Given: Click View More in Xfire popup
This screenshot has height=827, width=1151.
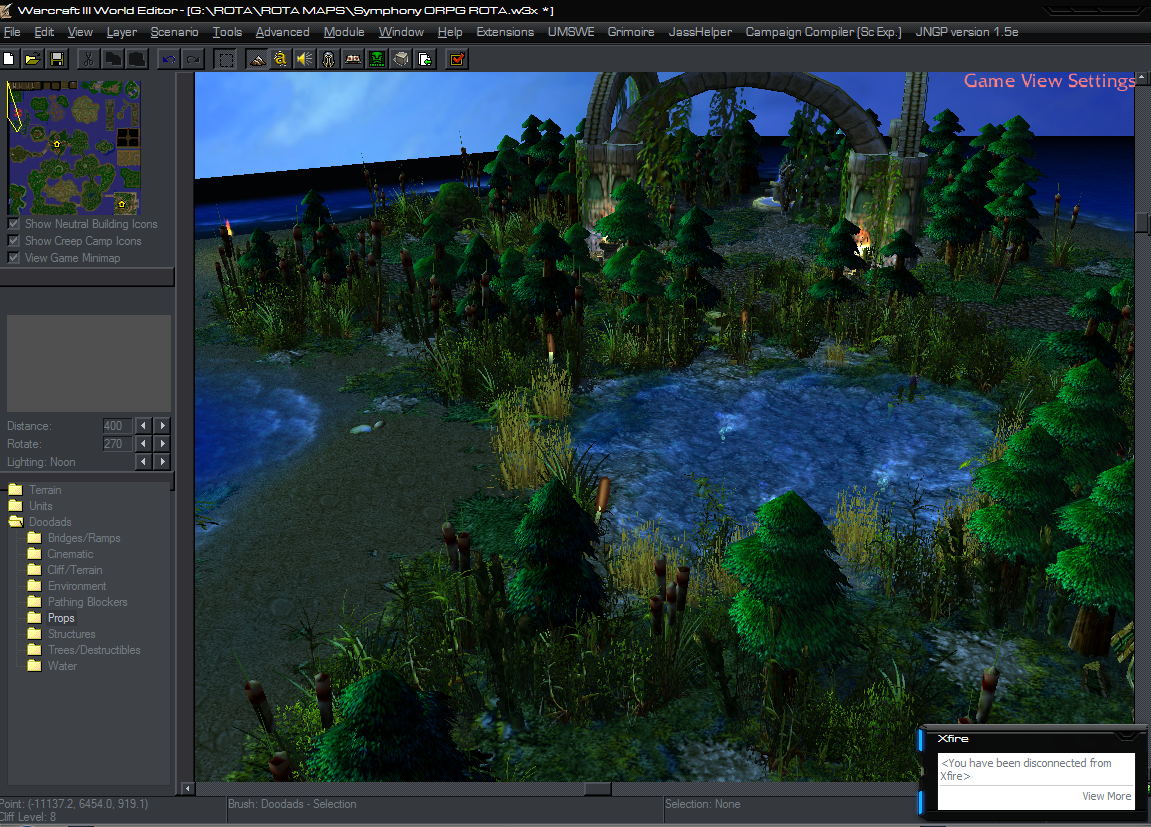Looking at the screenshot, I should [x=1106, y=796].
